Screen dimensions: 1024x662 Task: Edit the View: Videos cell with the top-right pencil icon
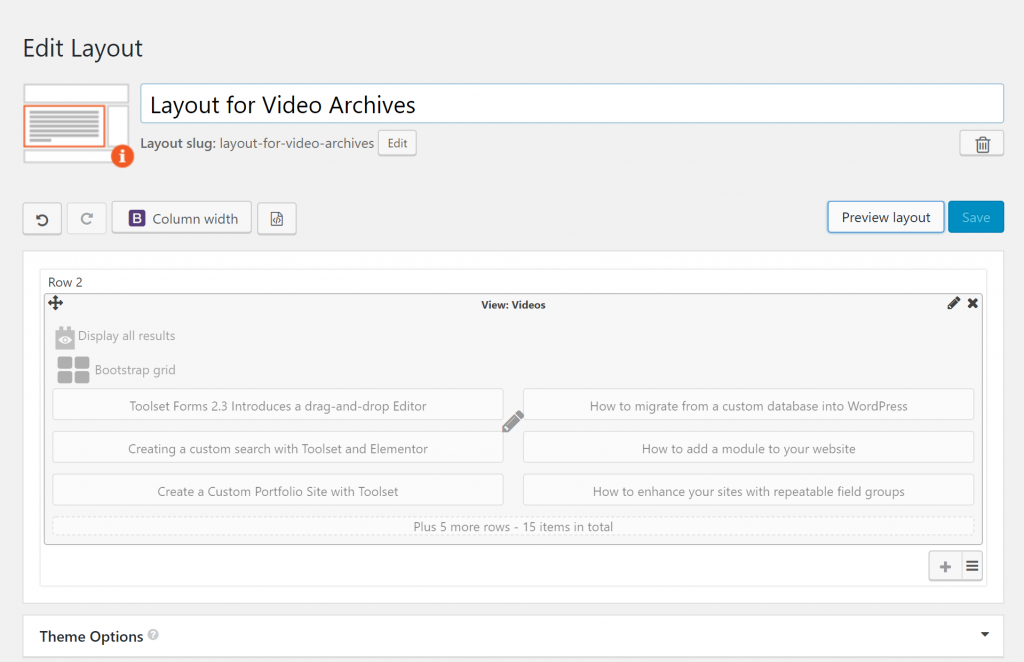click(x=953, y=303)
